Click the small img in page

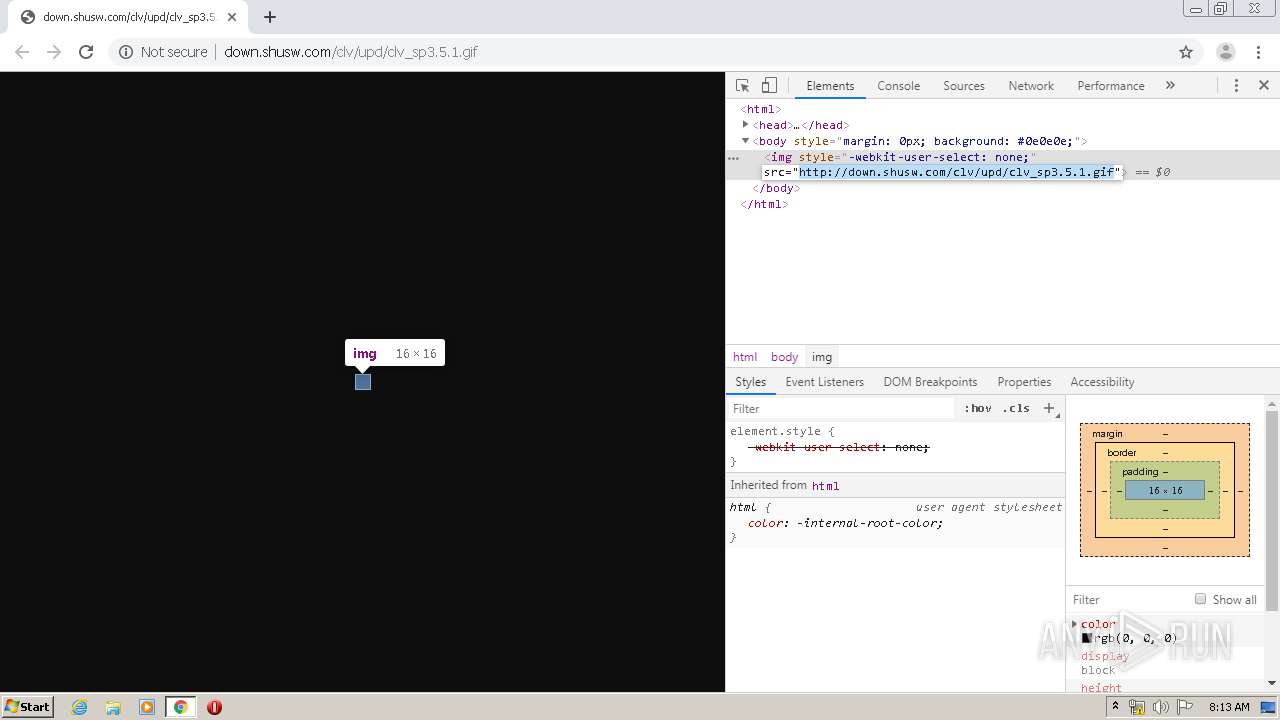click(363, 382)
